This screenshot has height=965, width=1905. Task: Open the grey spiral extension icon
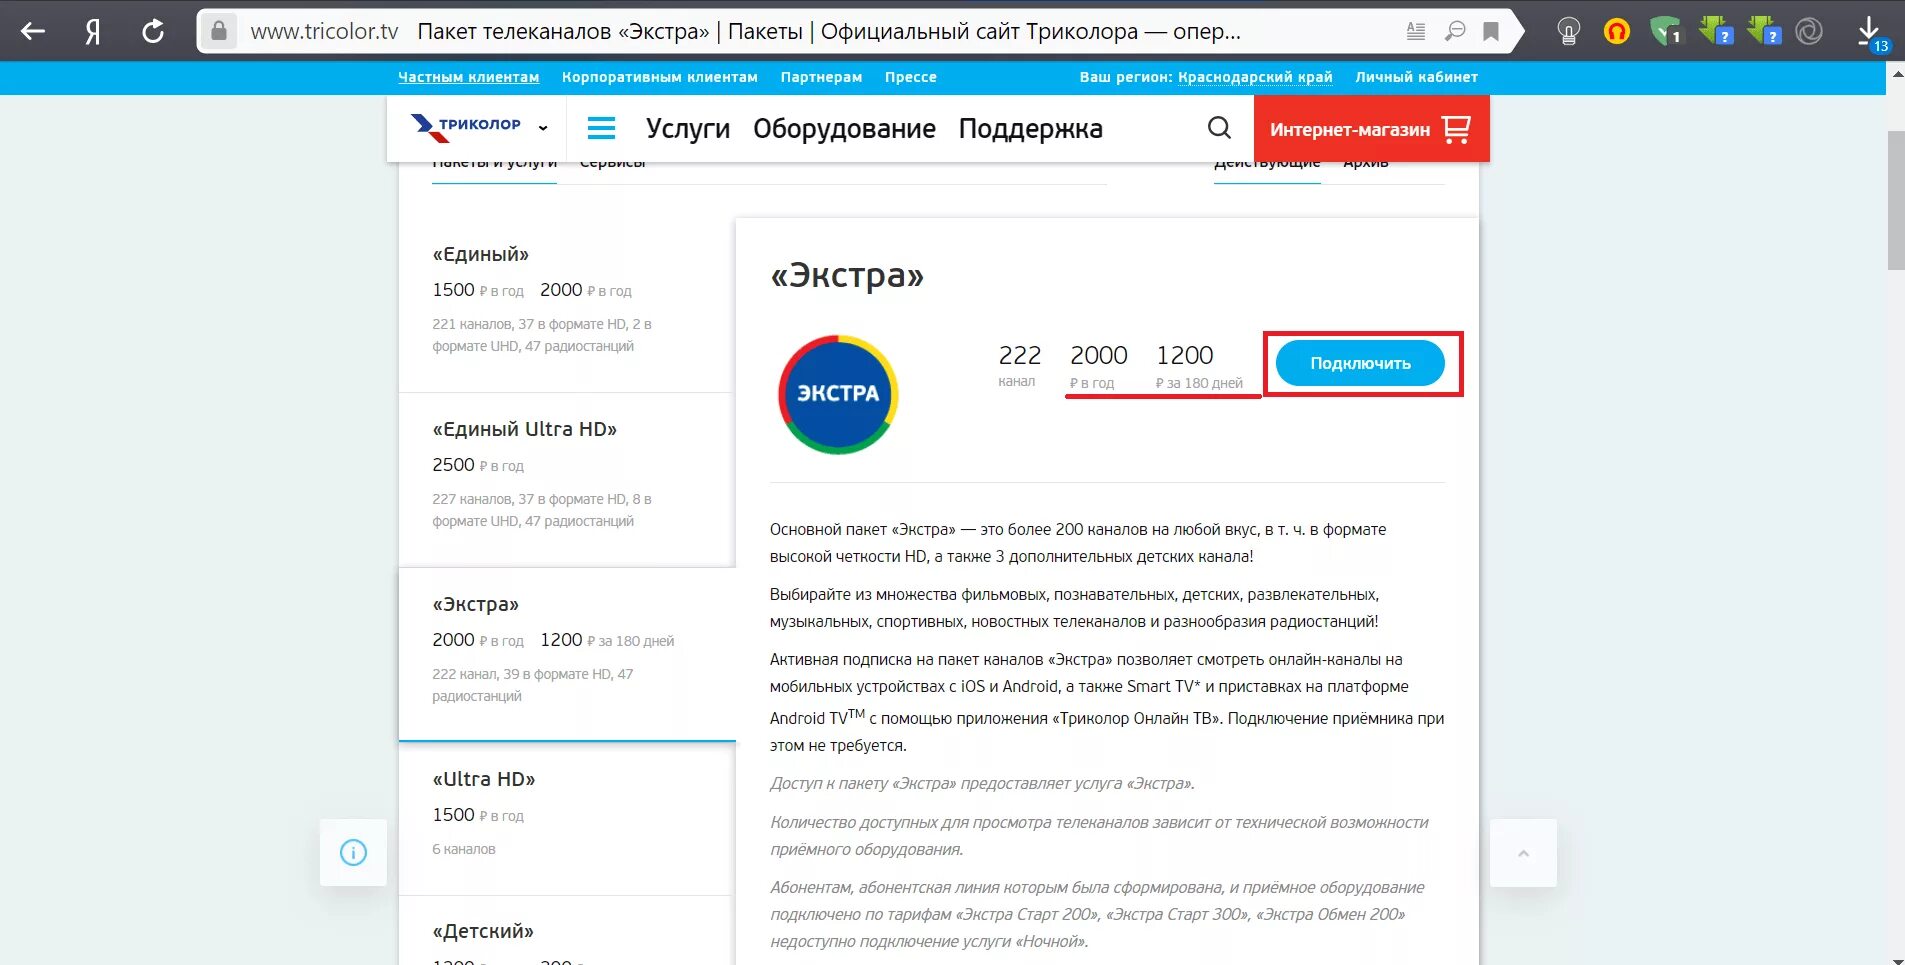pyautogui.click(x=1809, y=32)
